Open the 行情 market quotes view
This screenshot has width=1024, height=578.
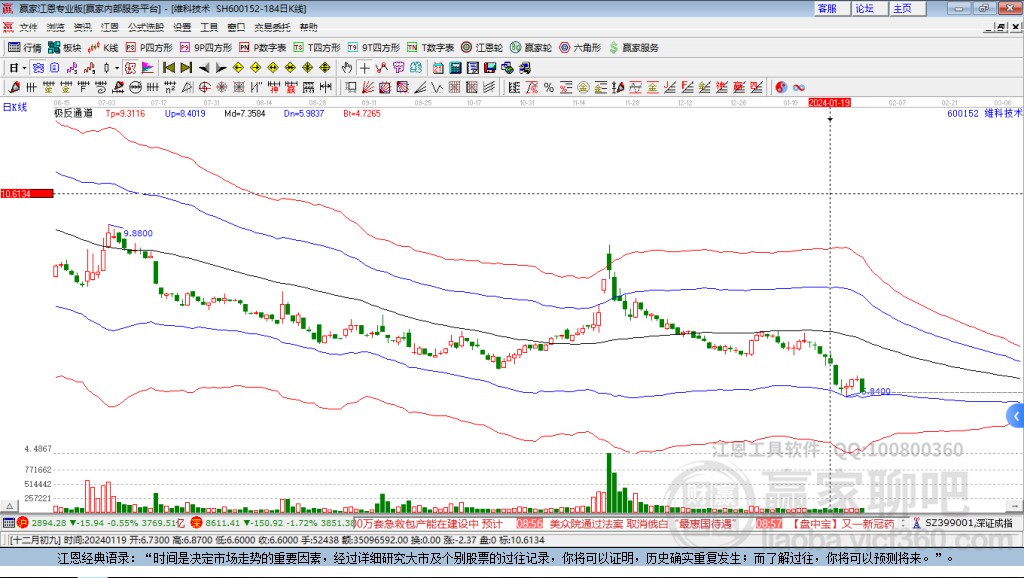click(25, 47)
